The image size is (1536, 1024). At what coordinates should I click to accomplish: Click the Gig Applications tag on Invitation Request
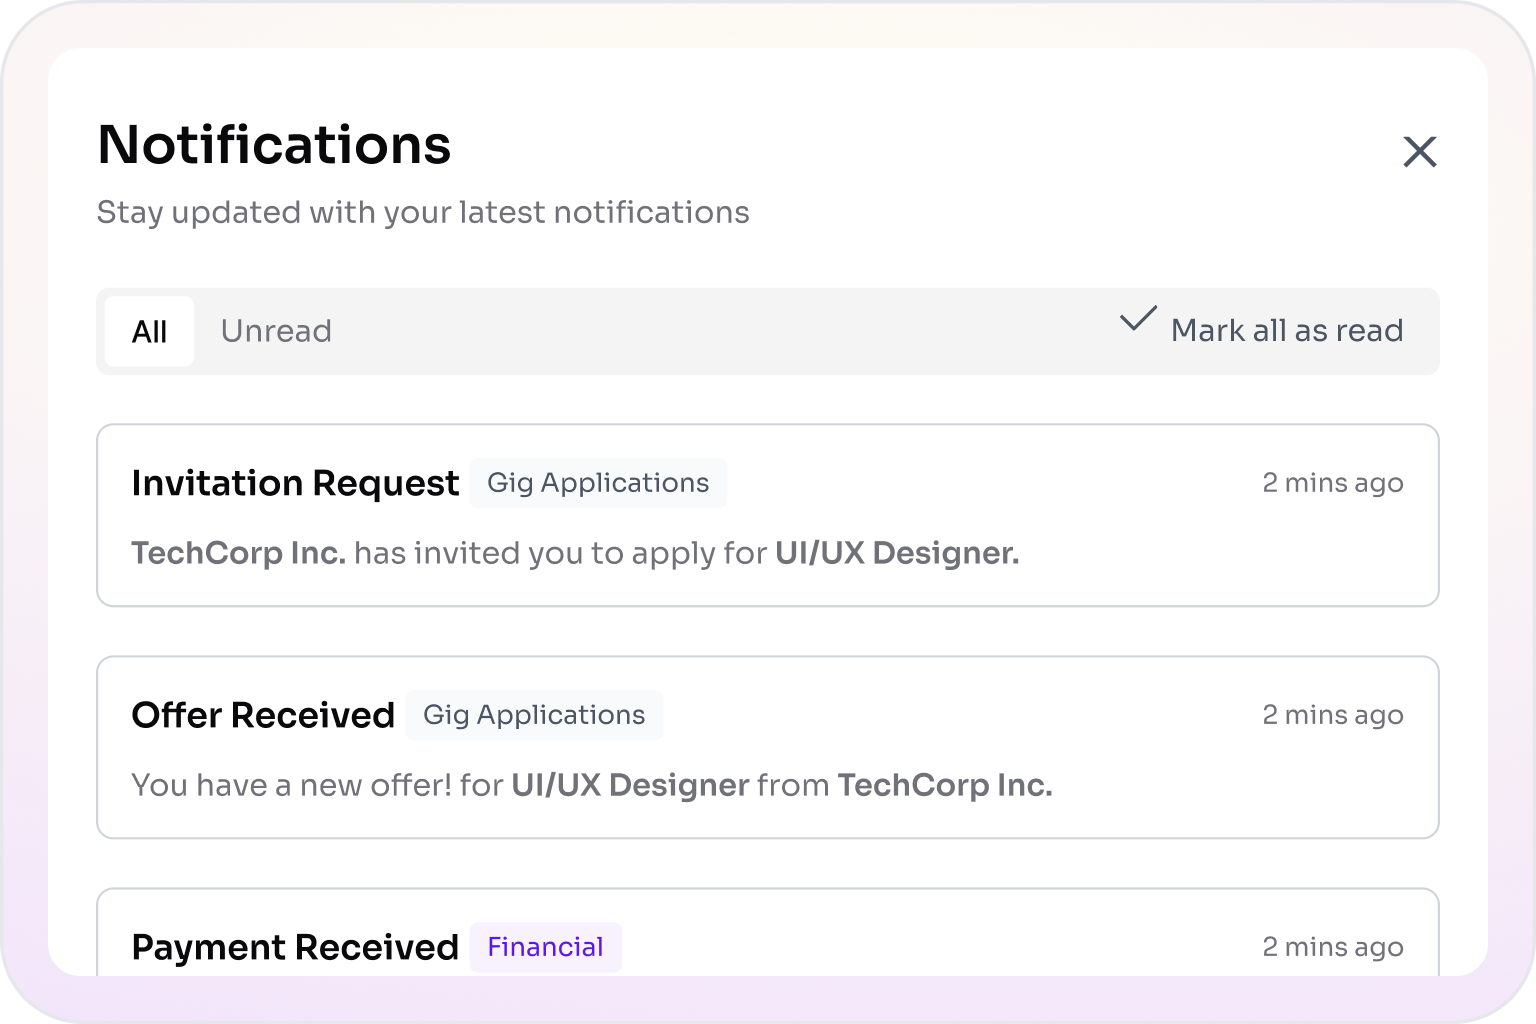pyautogui.click(x=598, y=483)
